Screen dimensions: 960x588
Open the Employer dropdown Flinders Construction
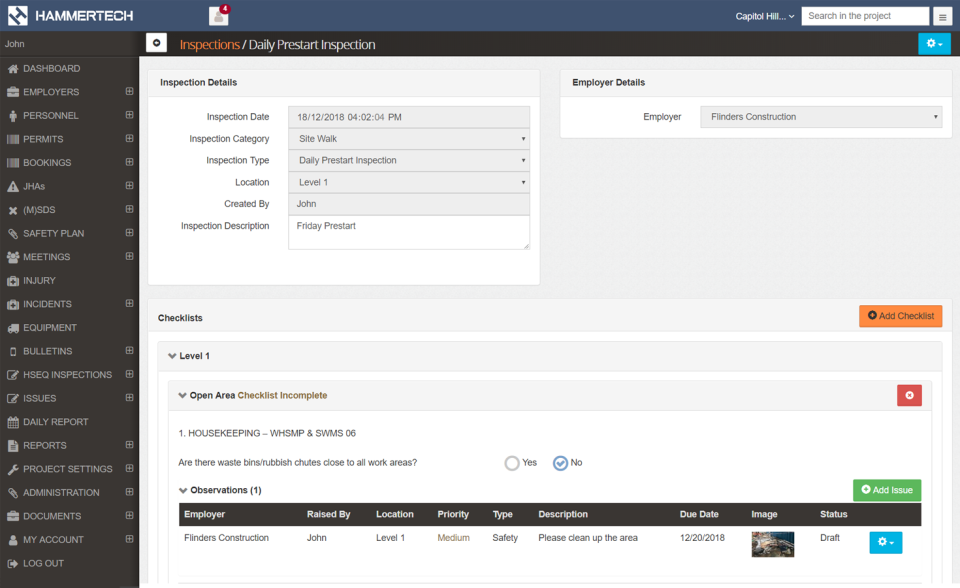point(821,117)
